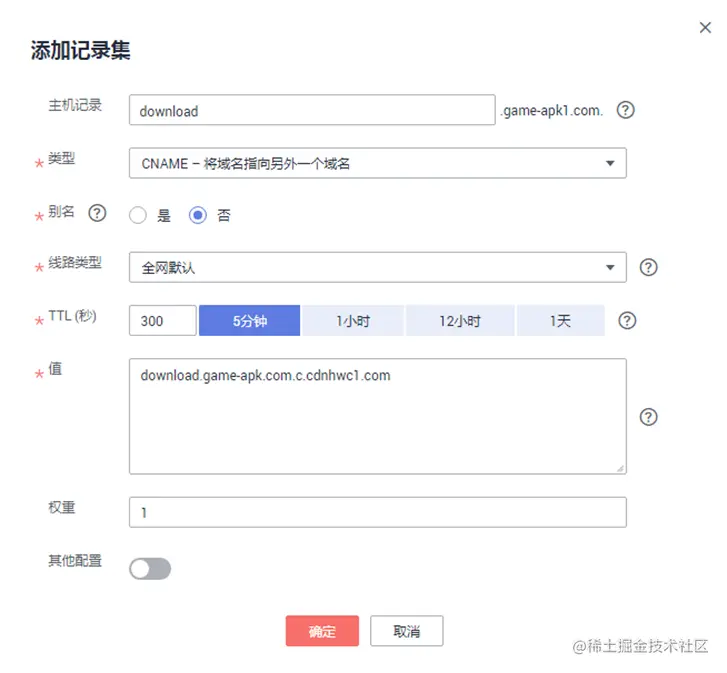Open the 线路类型 全网默认 dropdown
The width and height of the screenshot is (727, 673).
pyautogui.click(x=377, y=267)
